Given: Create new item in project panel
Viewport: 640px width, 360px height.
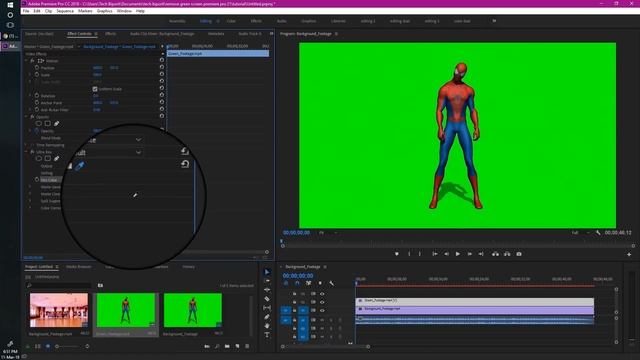Looking at the screenshot, I should [x=237, y=346].
